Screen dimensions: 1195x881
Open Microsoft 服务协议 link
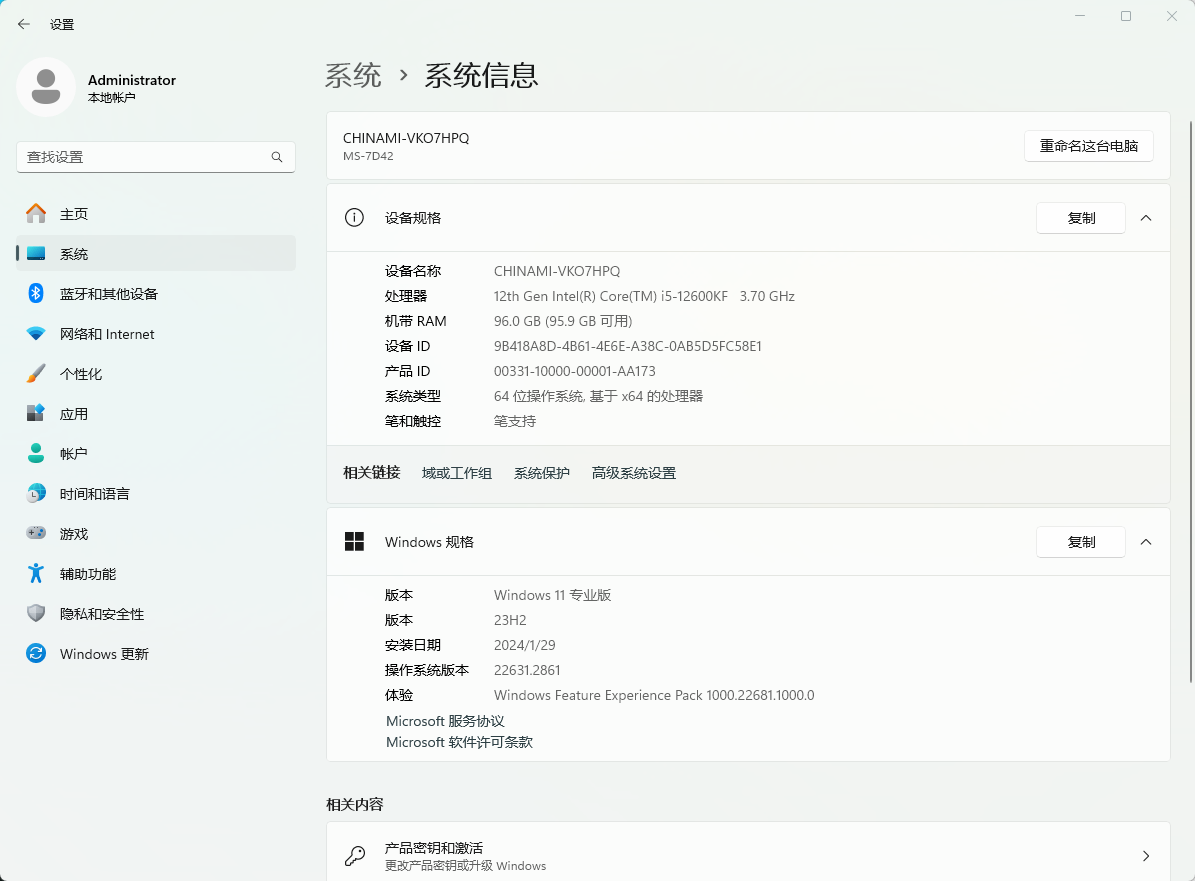(445, 721)
